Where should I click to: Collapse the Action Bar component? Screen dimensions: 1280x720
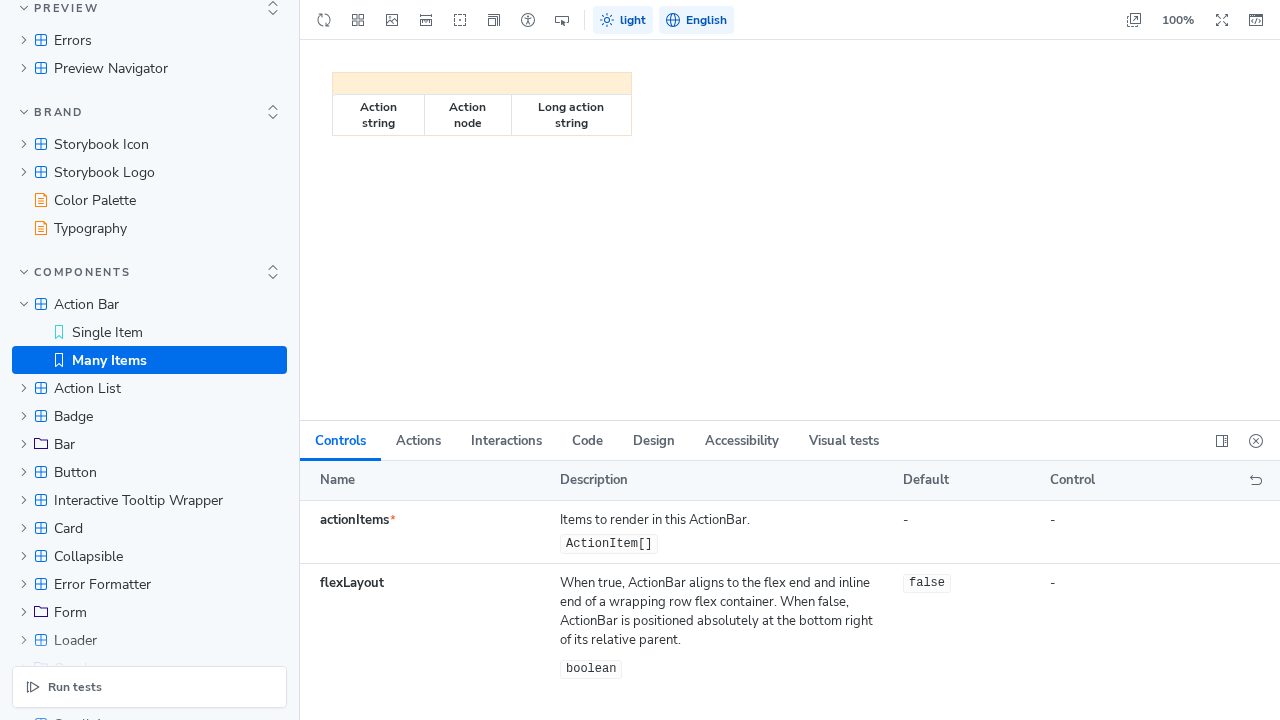[149, 304]
